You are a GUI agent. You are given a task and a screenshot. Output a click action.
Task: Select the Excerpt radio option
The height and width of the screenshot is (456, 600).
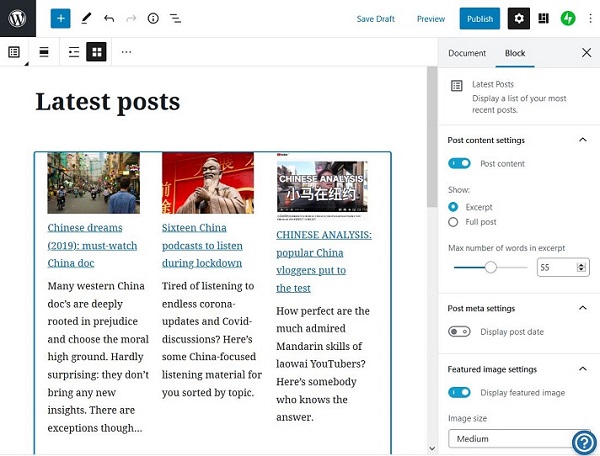pyautogui.click(x=453, y=207)
